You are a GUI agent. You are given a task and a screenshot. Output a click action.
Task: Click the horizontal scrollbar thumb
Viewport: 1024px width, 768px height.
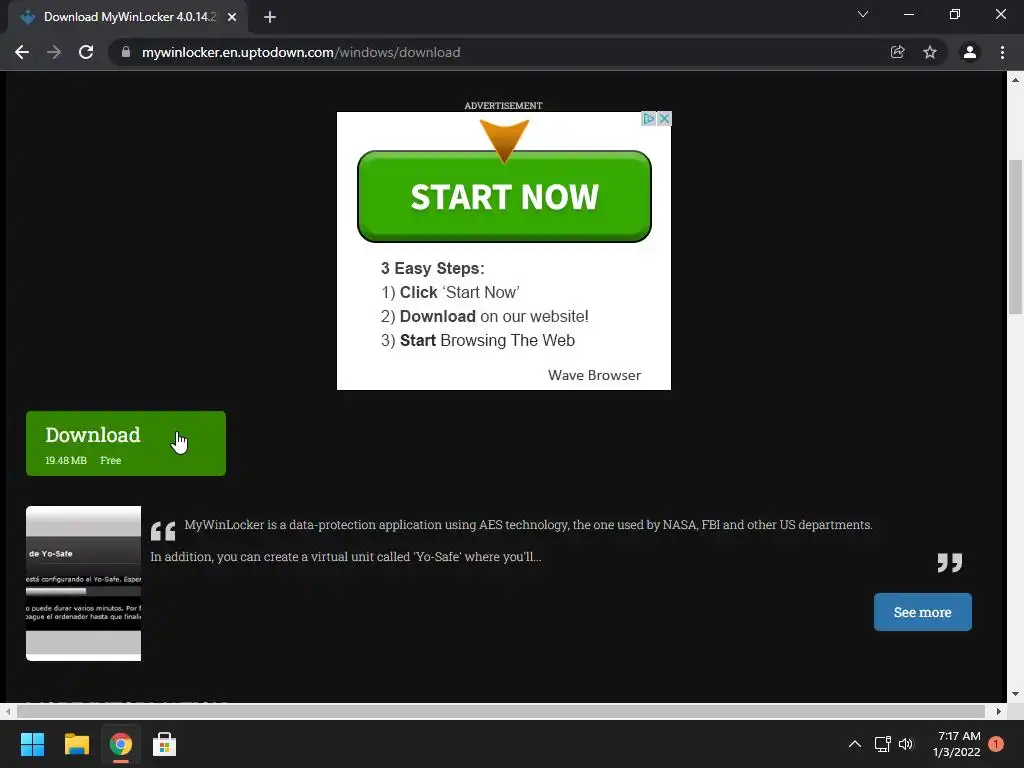point(501,711)
